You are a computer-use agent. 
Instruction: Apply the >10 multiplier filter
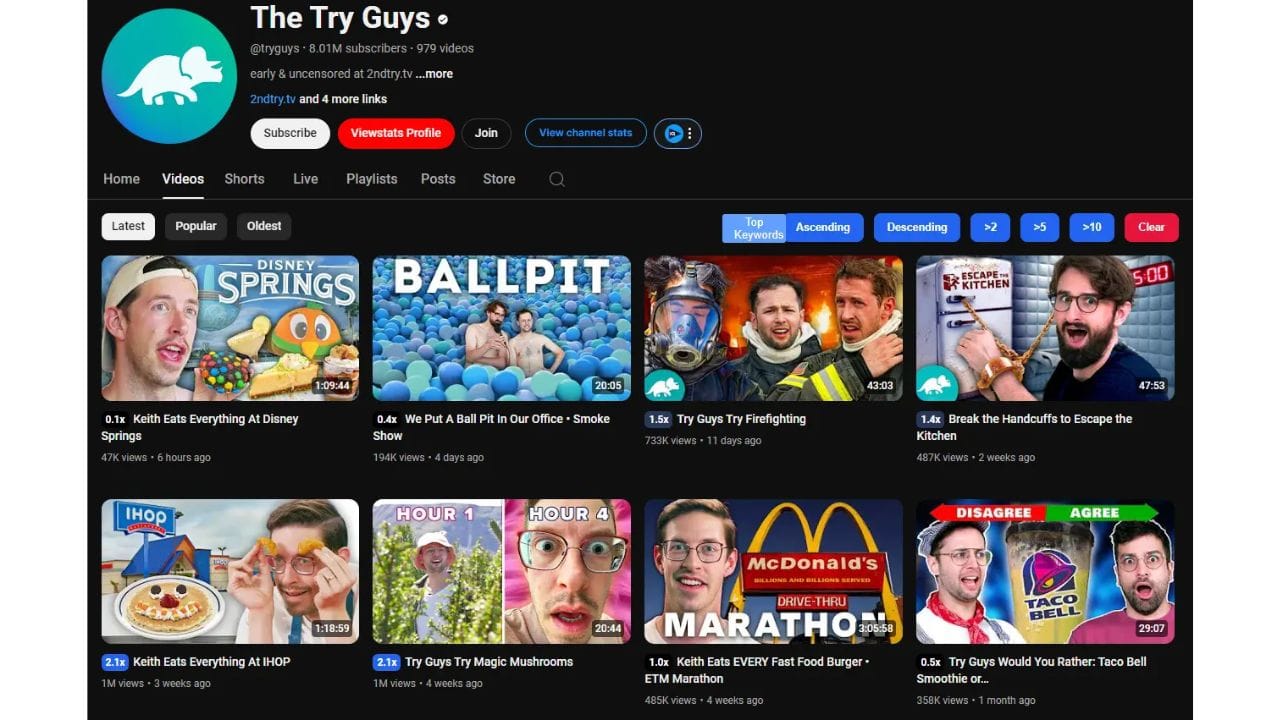(x=1092, y=227)
